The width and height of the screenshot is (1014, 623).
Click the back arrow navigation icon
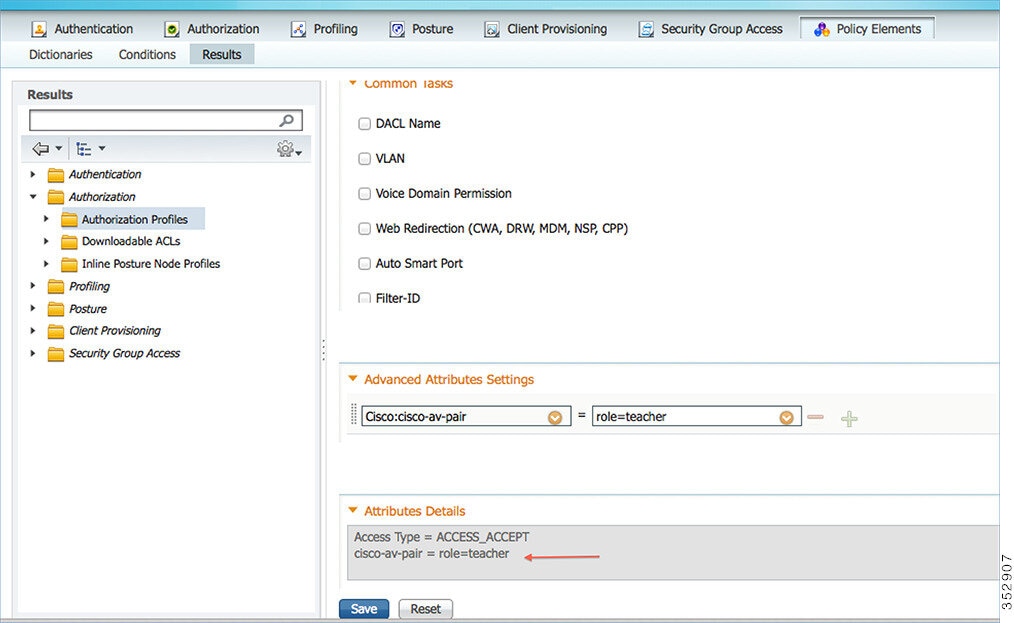pyautogui.click(x=41, y=149)
